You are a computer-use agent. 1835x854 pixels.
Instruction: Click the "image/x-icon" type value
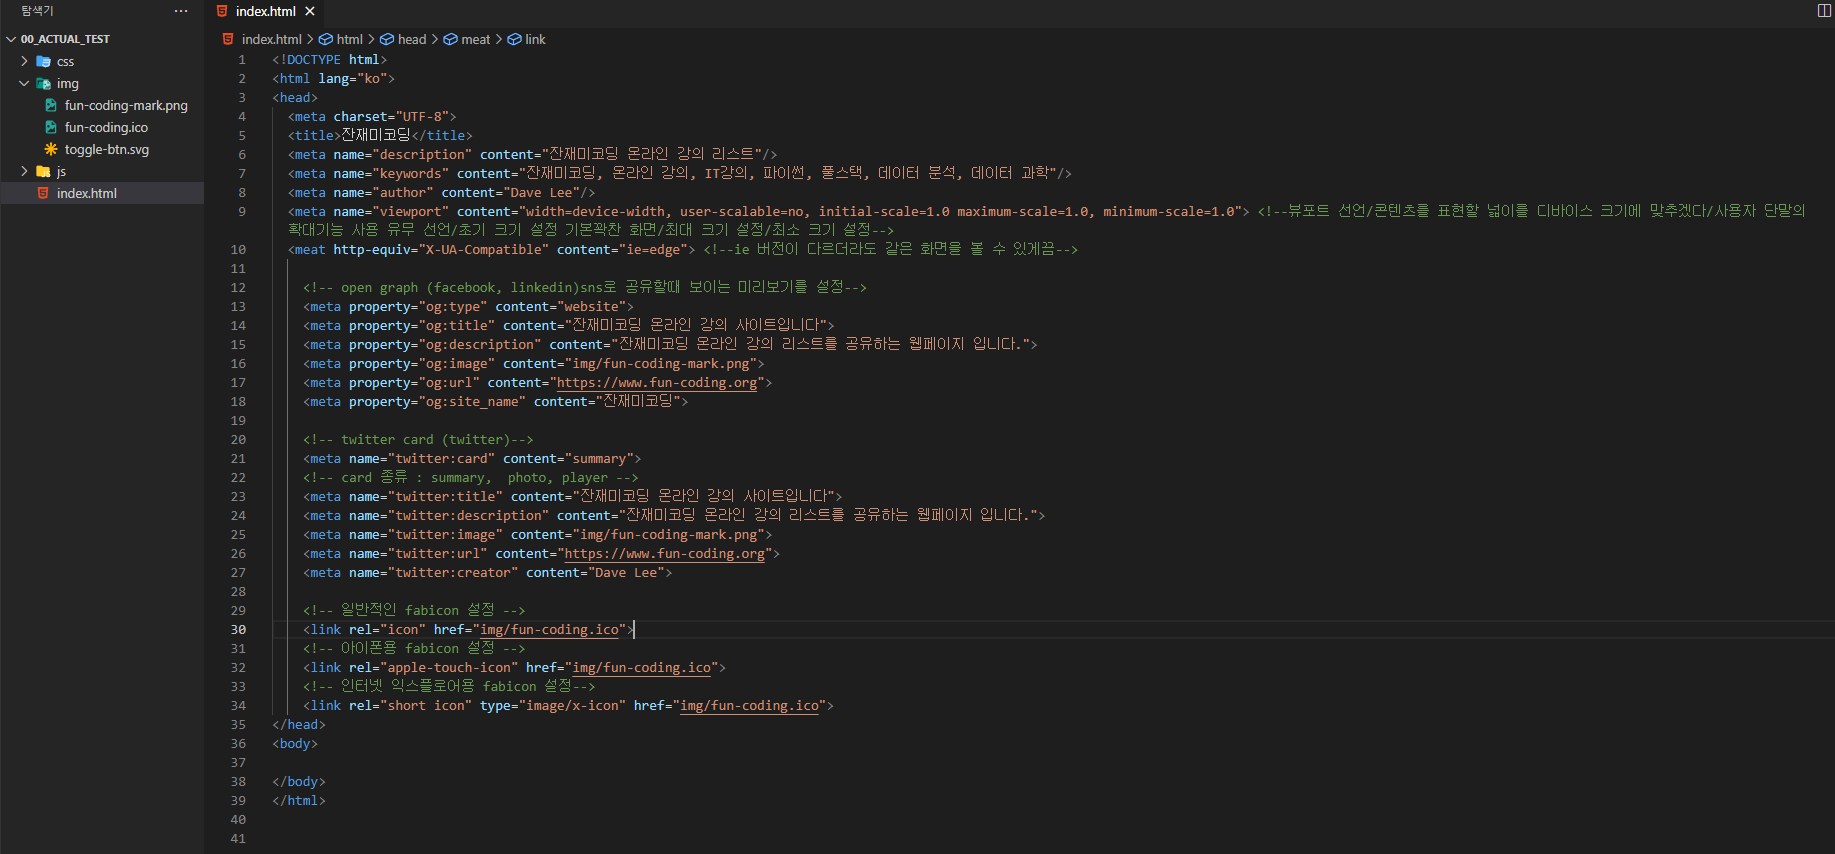[x=573, y=706]
